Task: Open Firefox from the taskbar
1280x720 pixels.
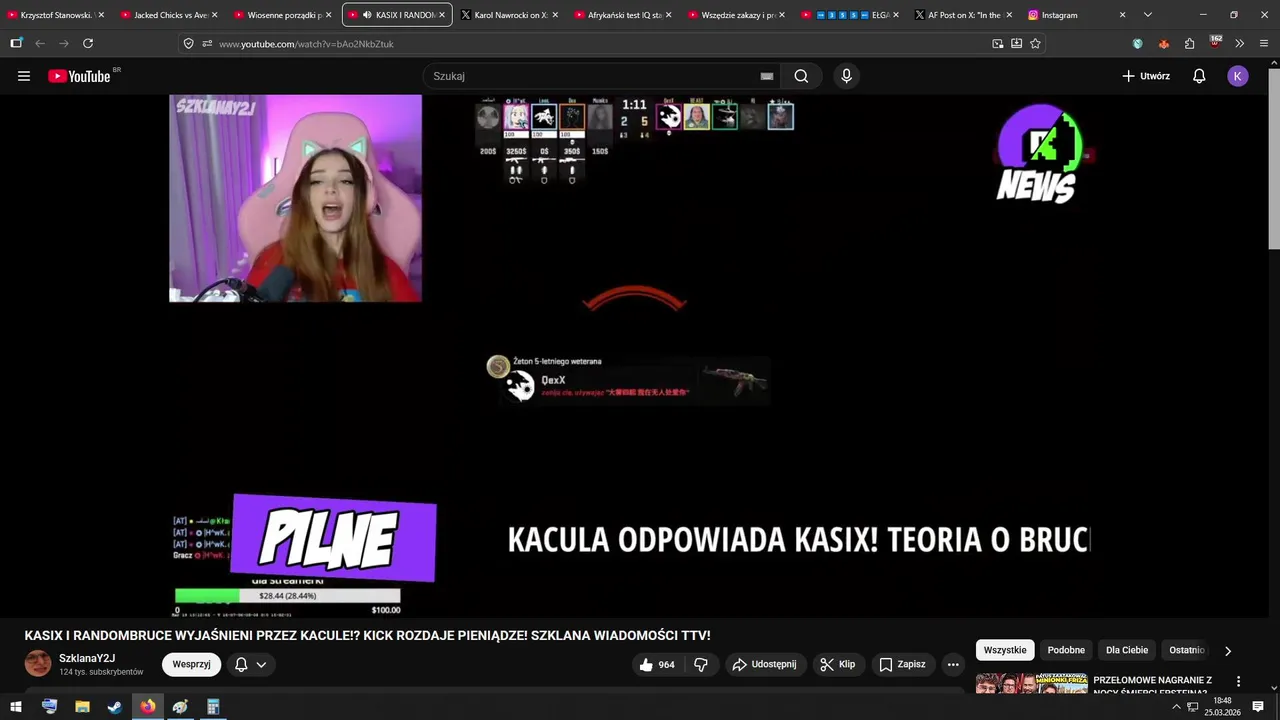Action: click(x=147, y=706)
